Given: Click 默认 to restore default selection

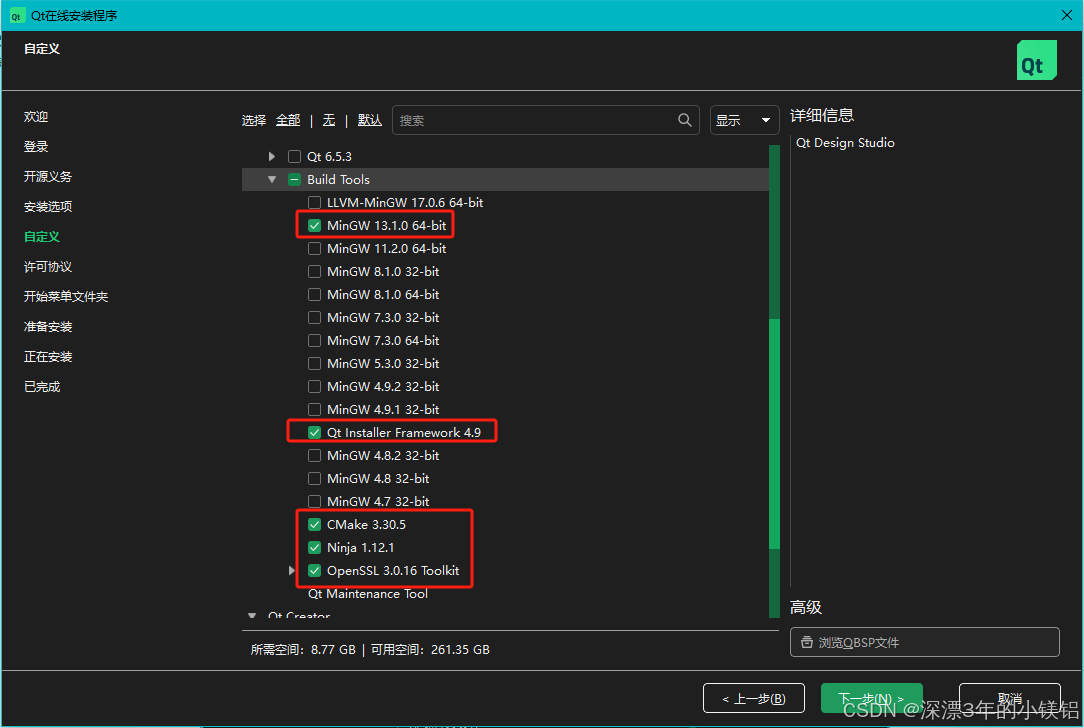Looking at the screenshot, I should [370, 120].
